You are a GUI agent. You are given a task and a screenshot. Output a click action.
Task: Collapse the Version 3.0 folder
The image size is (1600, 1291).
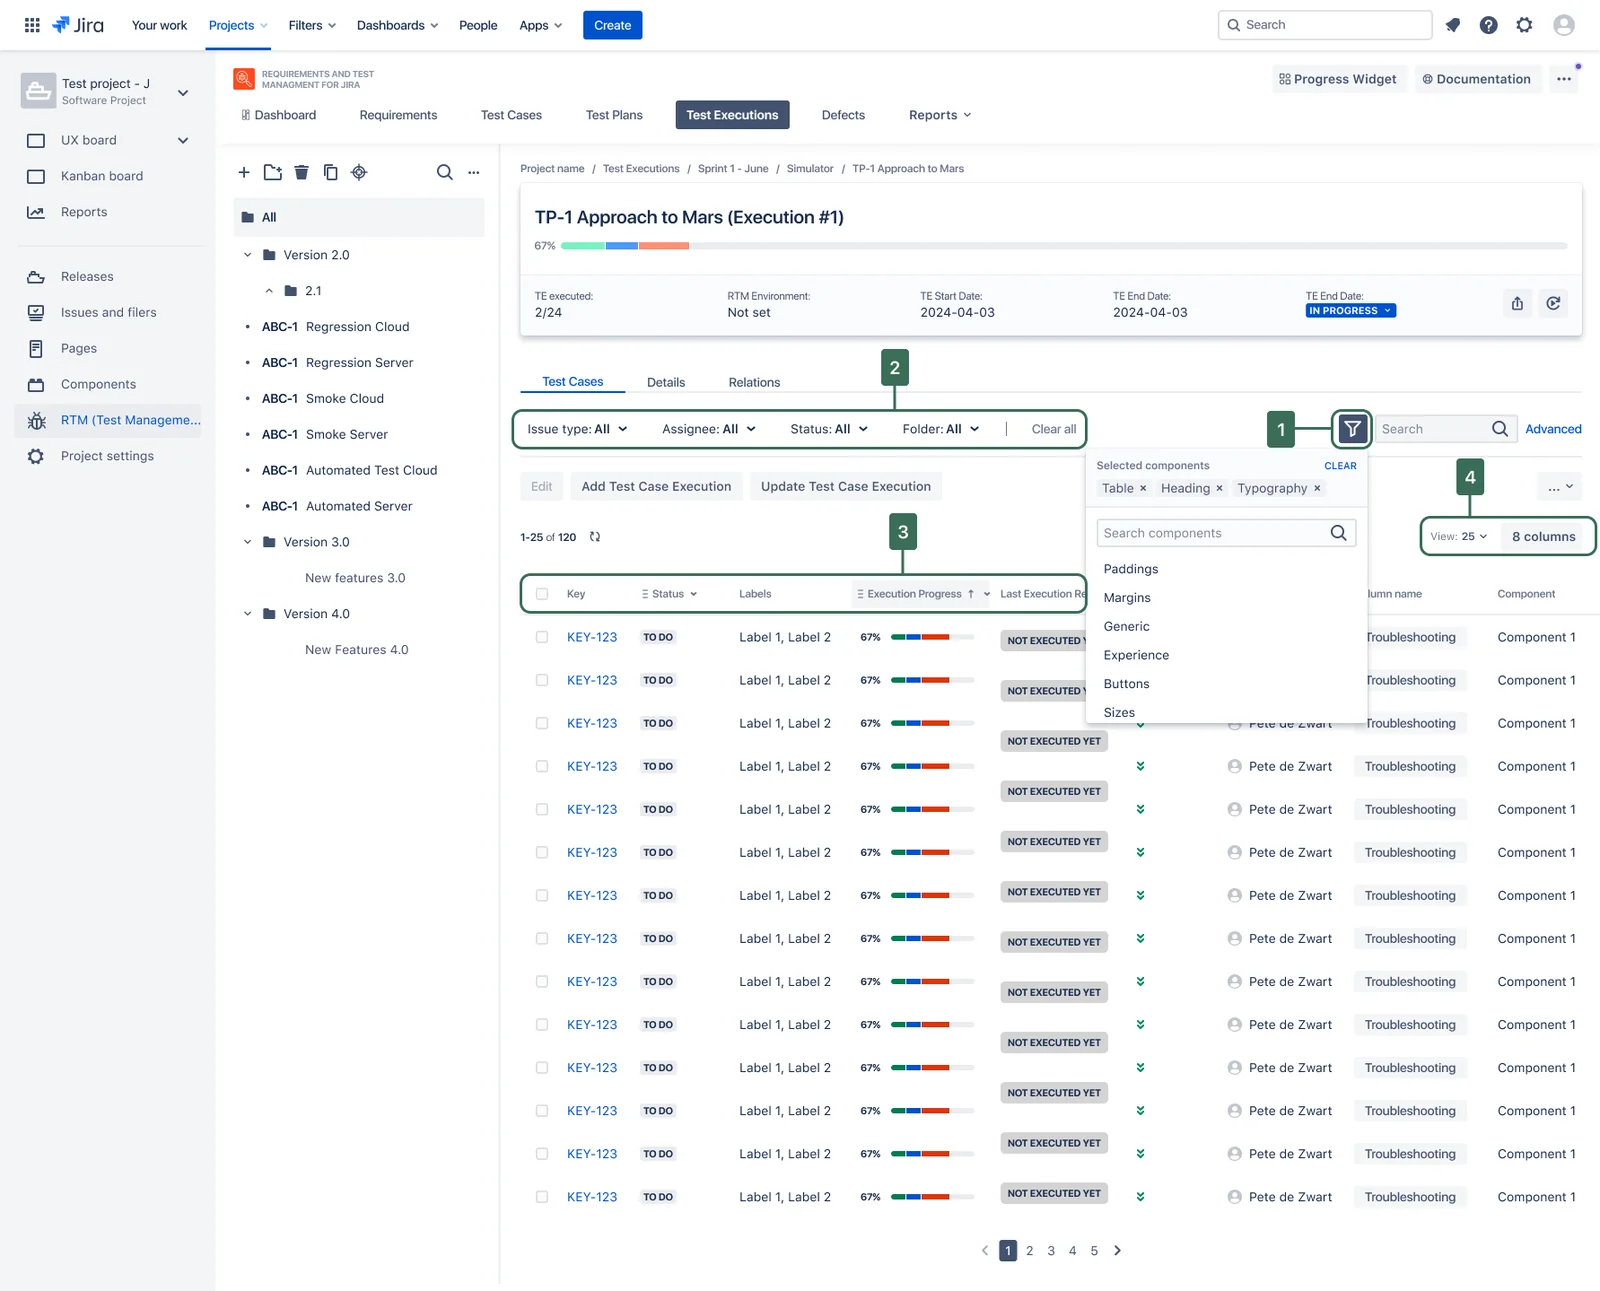(x=247, y=542)
